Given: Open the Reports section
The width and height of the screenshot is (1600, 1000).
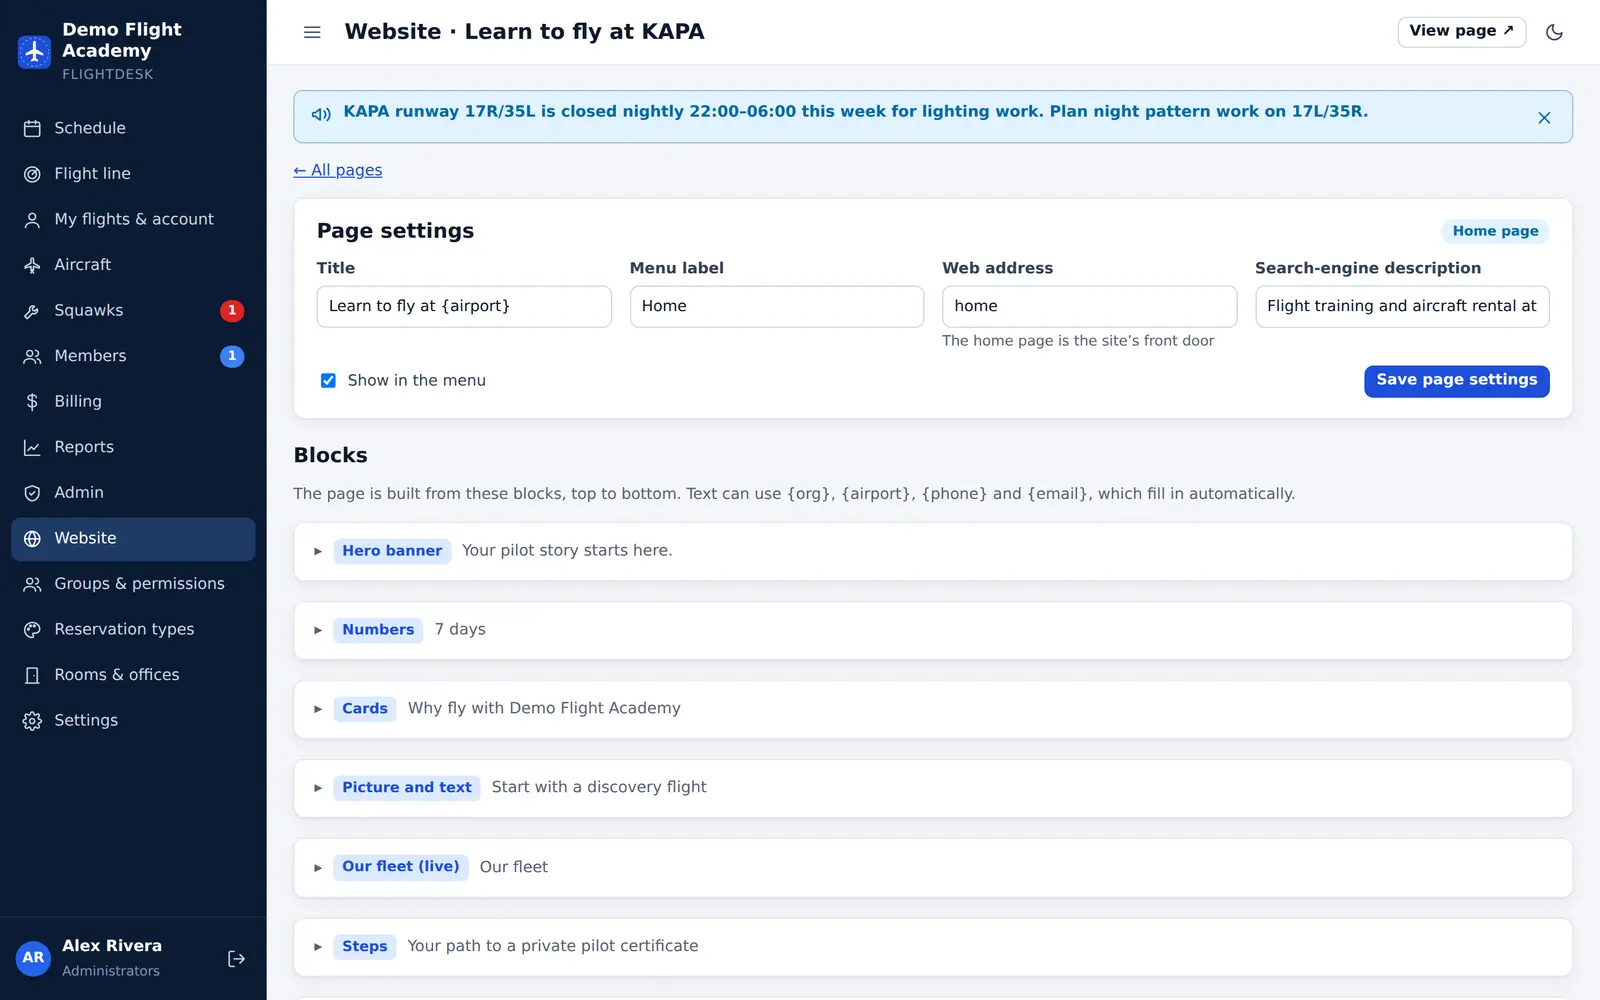Looking at the screenshot, I should (x=133, y=447).
